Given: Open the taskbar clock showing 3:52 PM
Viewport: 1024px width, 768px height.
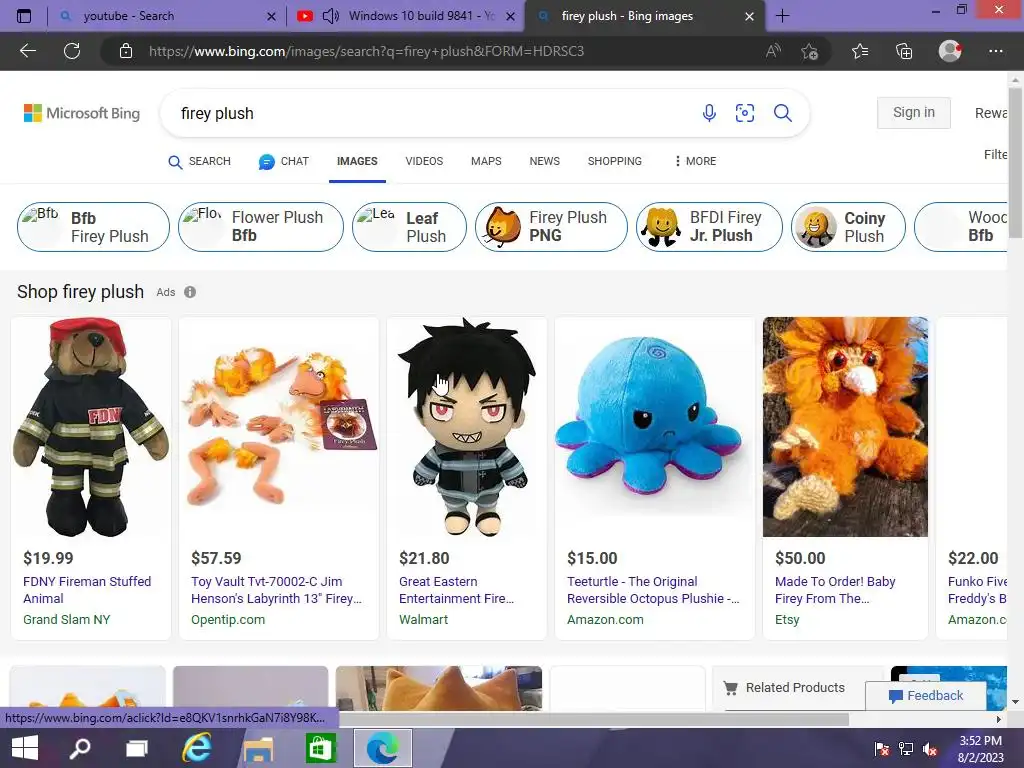Looking at the screenshot, I should tap(980, 749).
